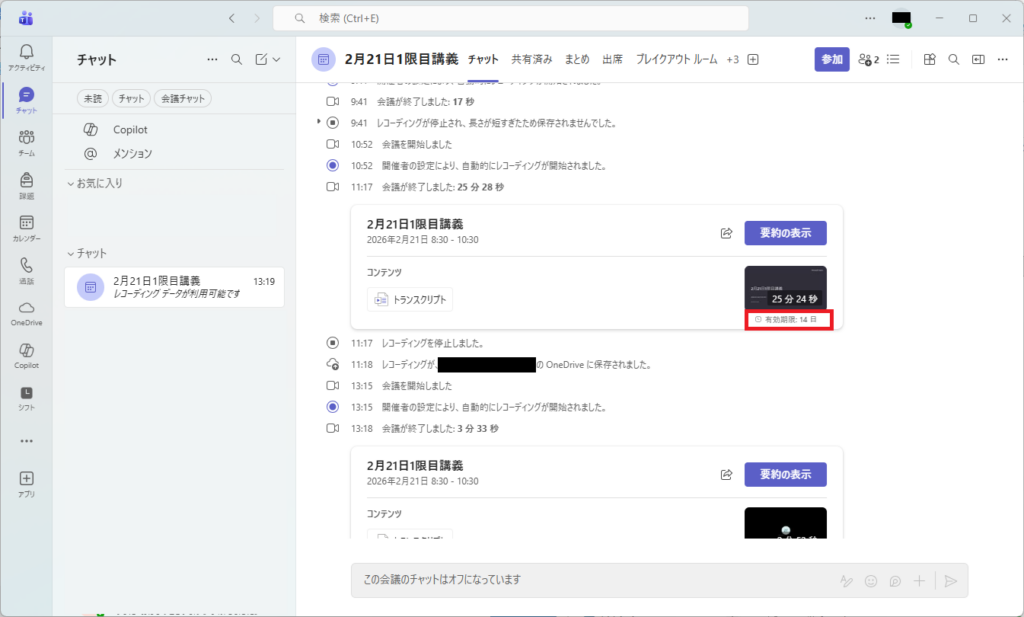Expand the +3 more tabs overflow
Screen dimensions: 1024x617
(732, 60)
